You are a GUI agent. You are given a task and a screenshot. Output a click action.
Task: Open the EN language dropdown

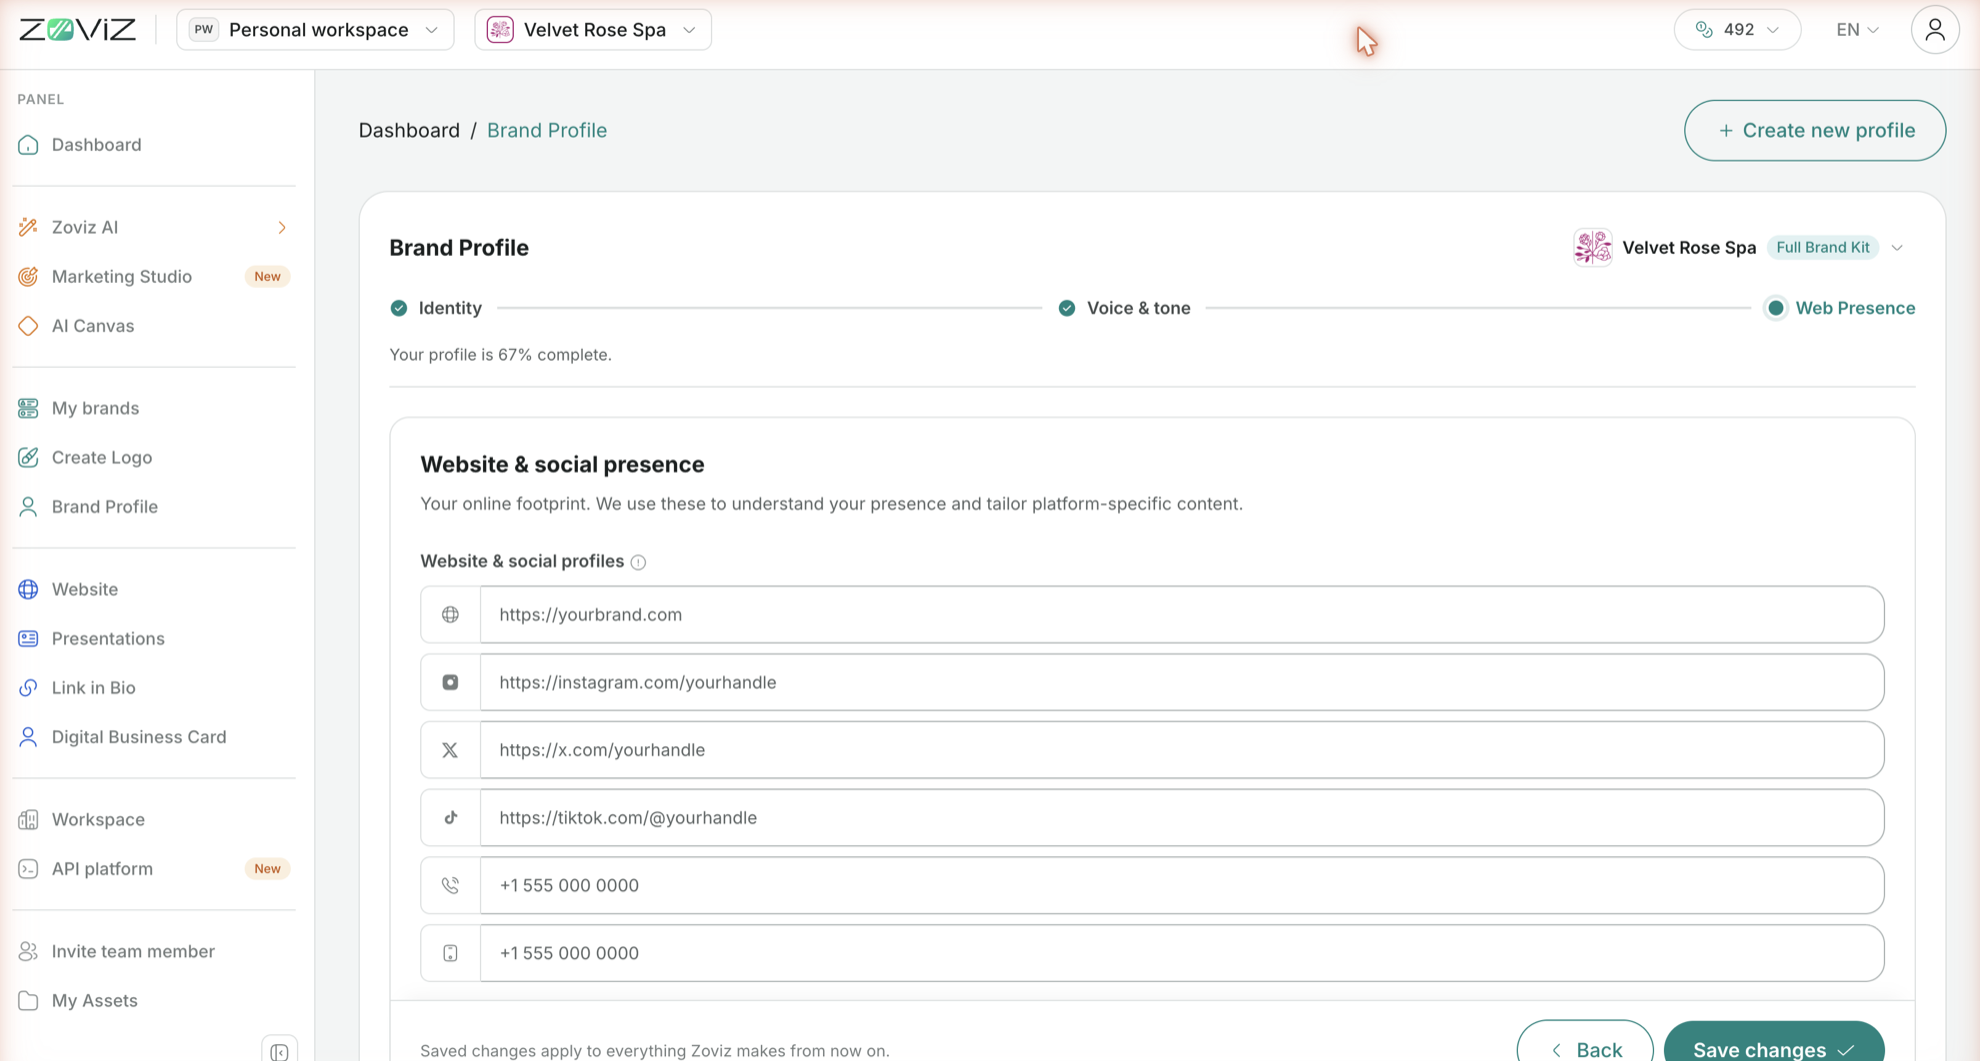coord(1857,30)
